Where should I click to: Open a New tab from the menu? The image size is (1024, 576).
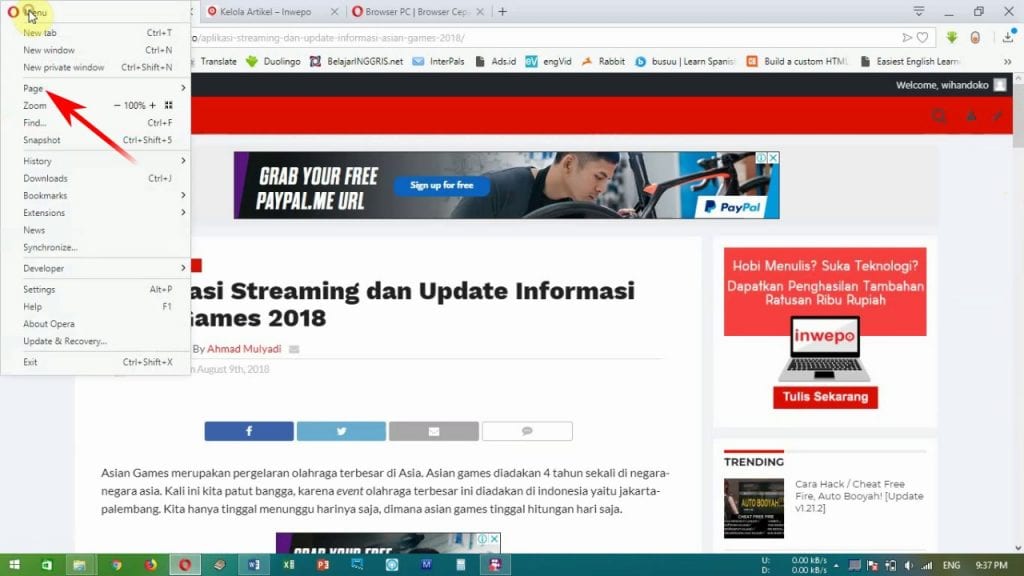(97, 33)
